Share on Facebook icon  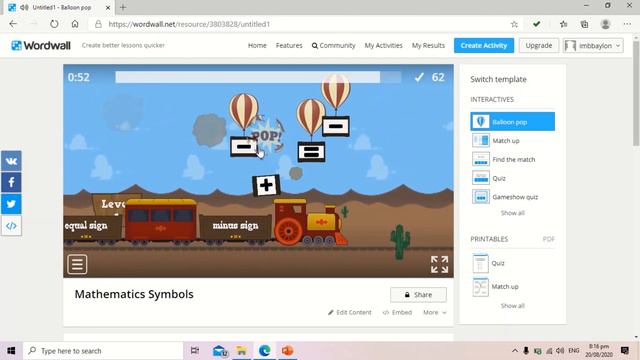point(11,182)
